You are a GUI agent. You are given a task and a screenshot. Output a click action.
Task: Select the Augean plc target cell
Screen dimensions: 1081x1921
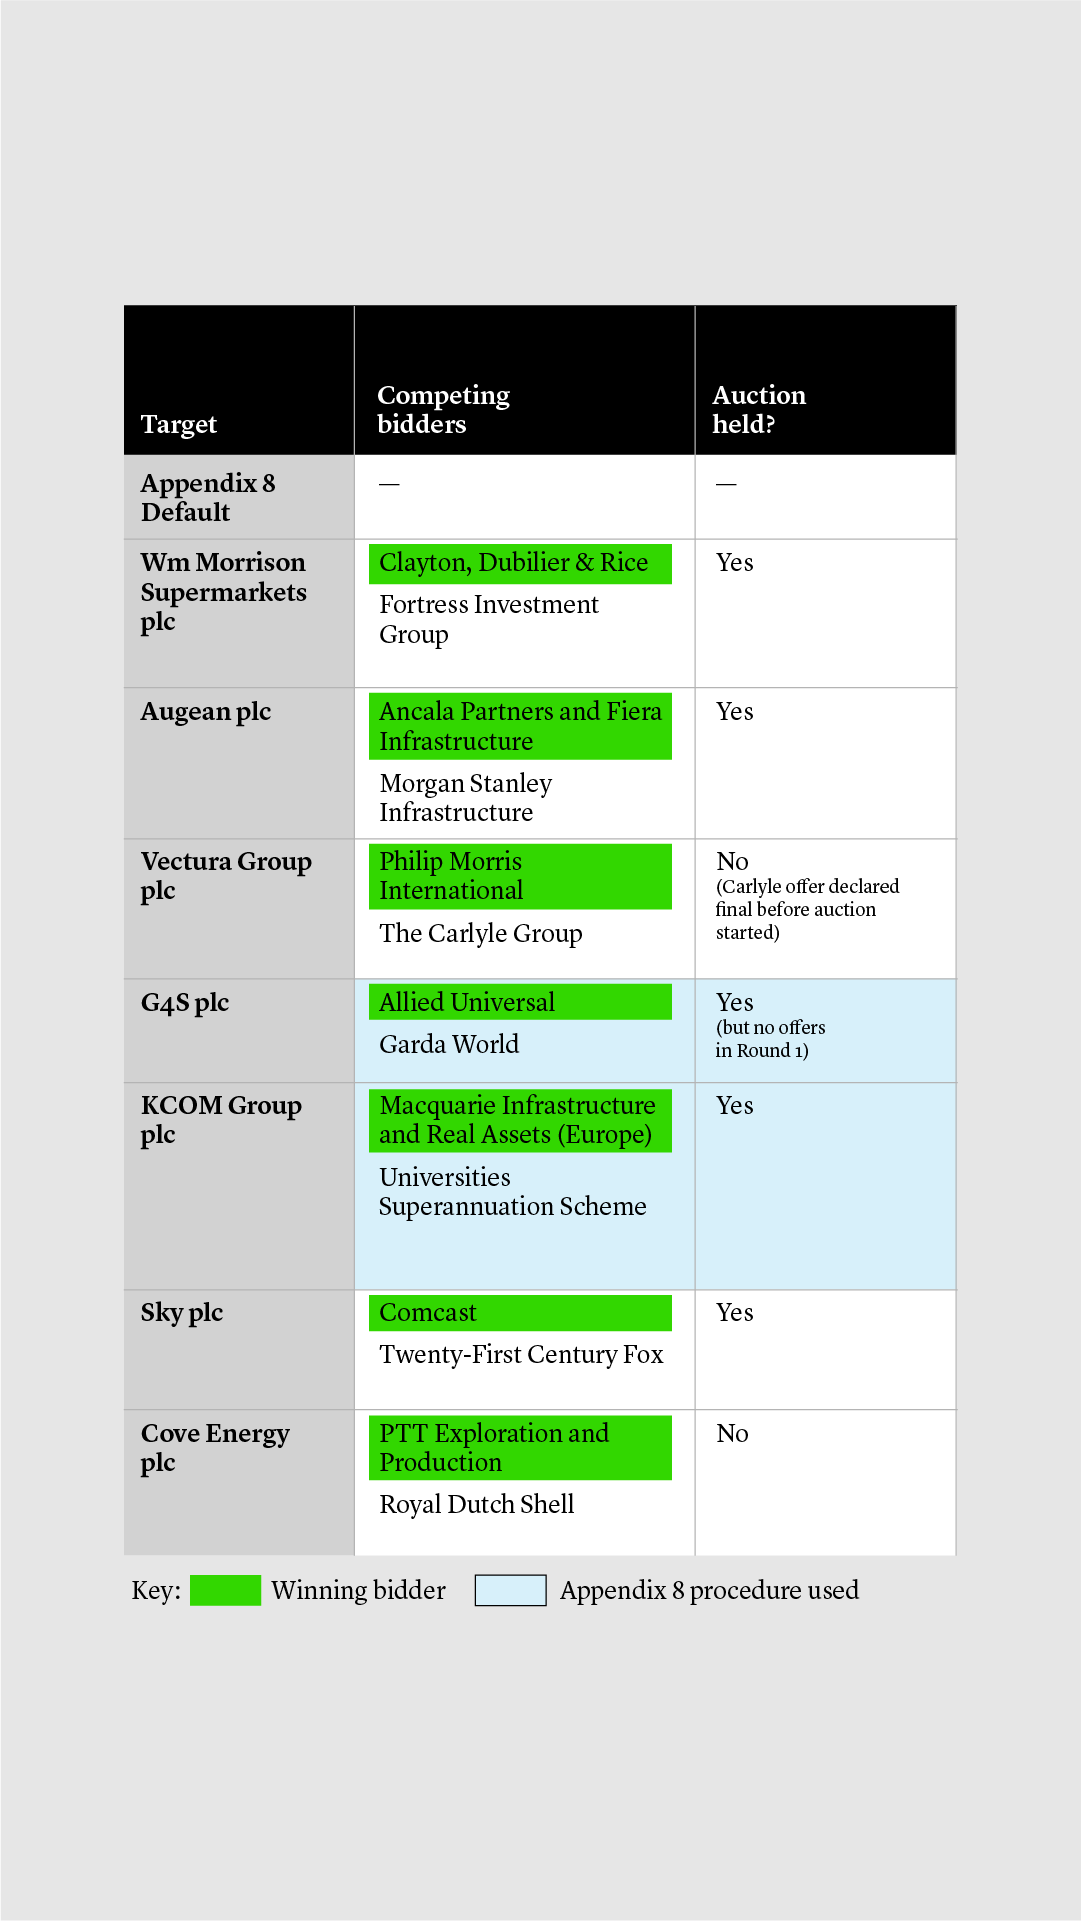(x=206, y=711)
